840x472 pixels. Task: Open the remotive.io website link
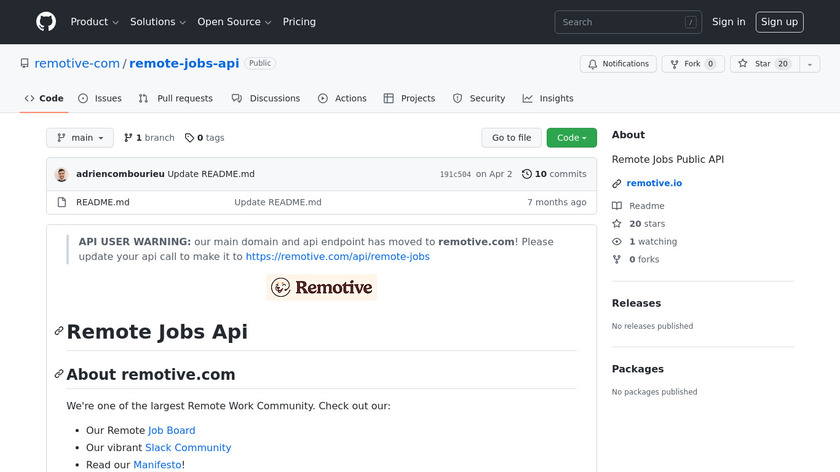coord(655,184)
